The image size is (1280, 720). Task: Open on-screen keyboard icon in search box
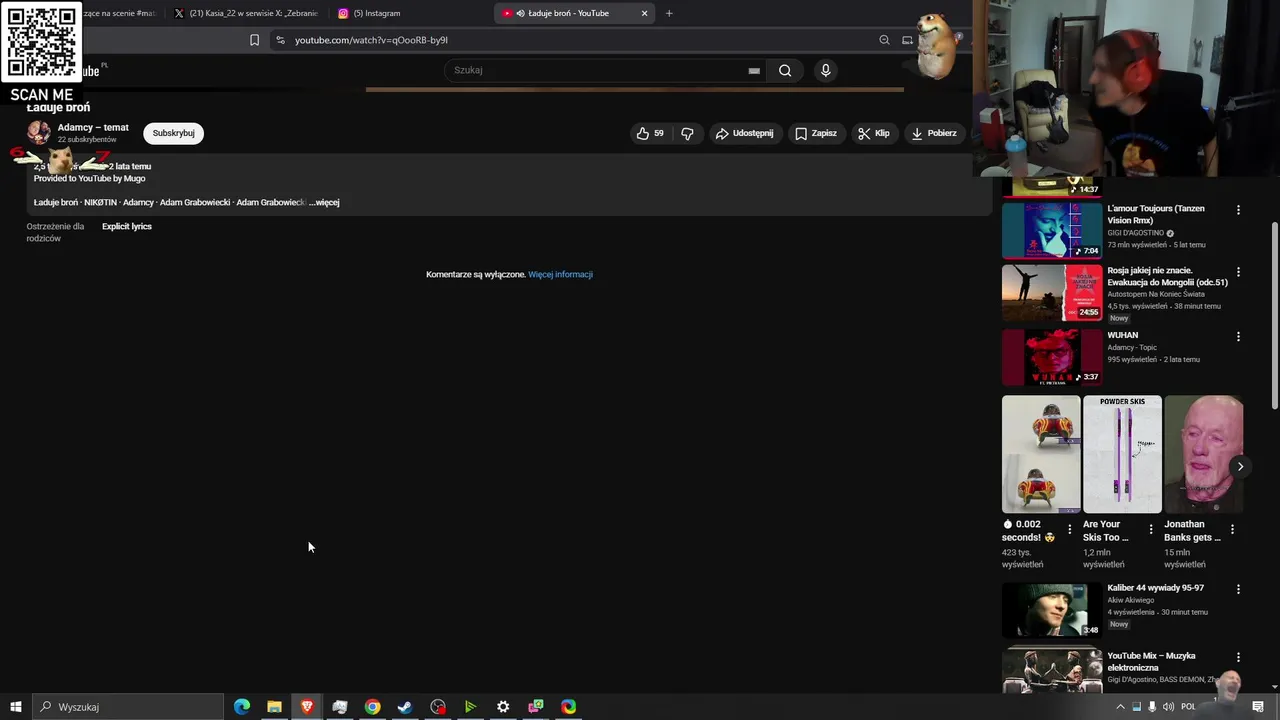tap(754, 70)
